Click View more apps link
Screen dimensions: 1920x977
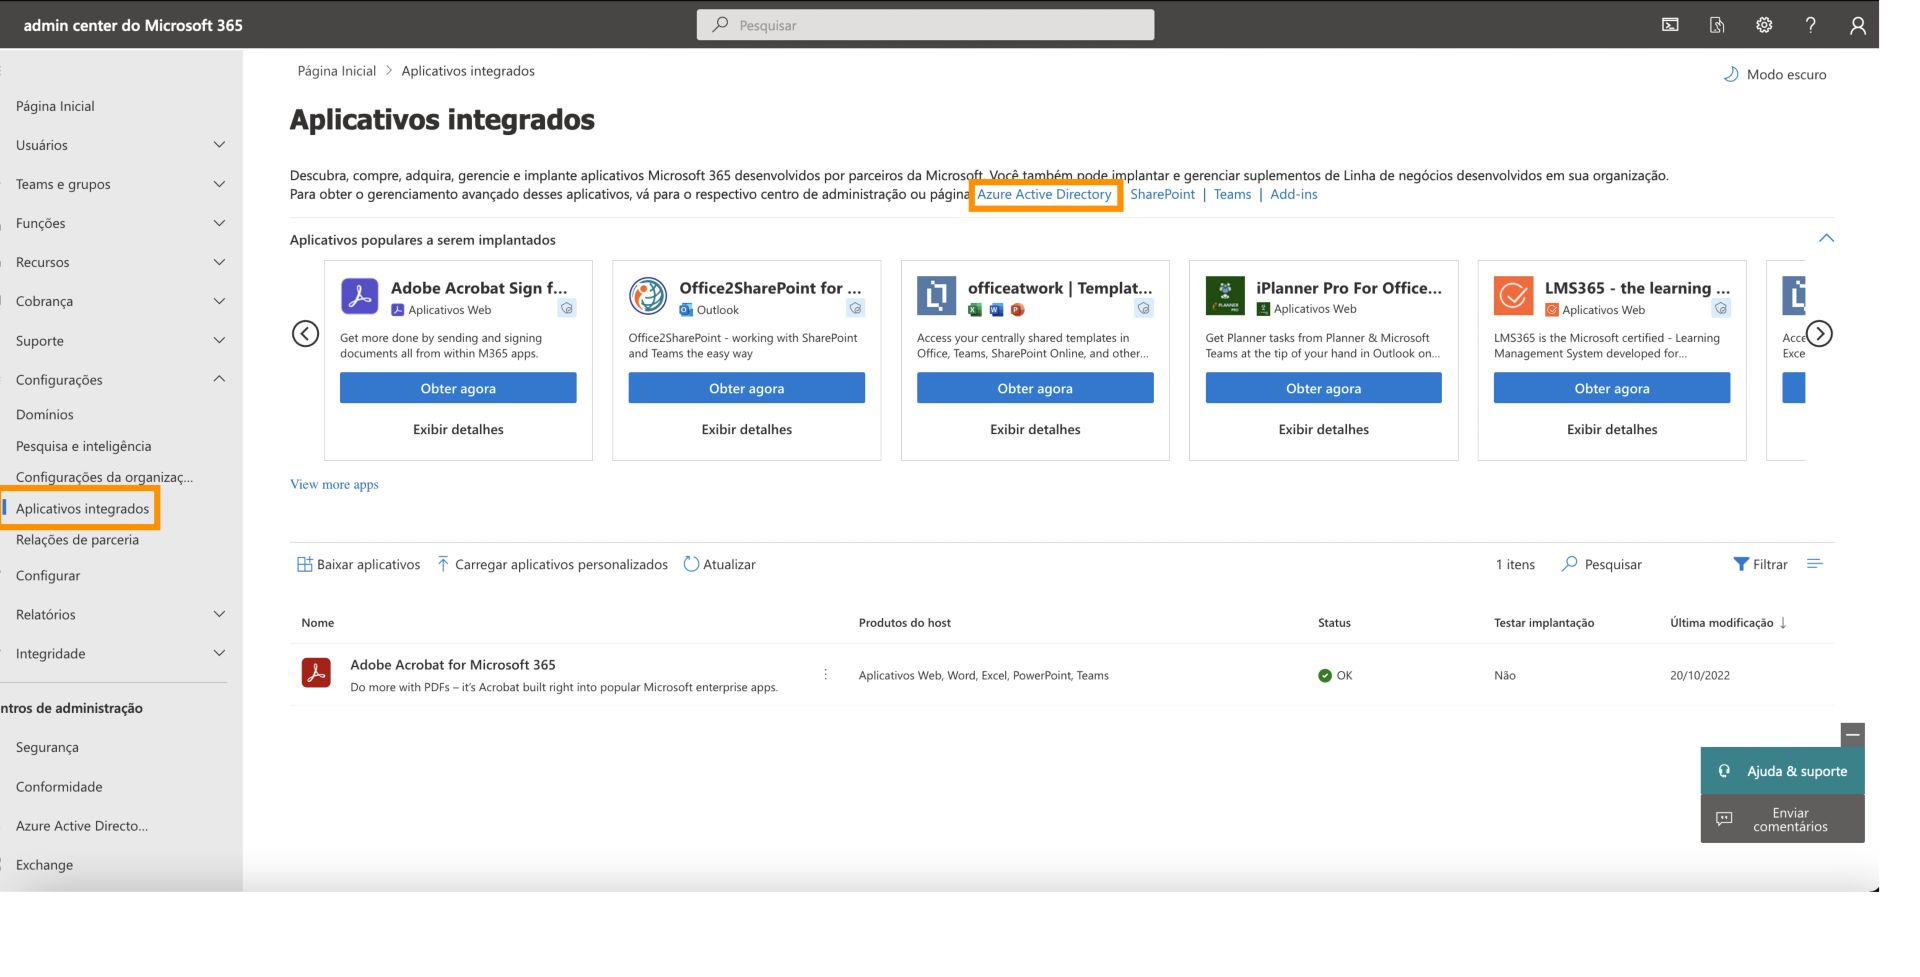click(x=334, y=484)
